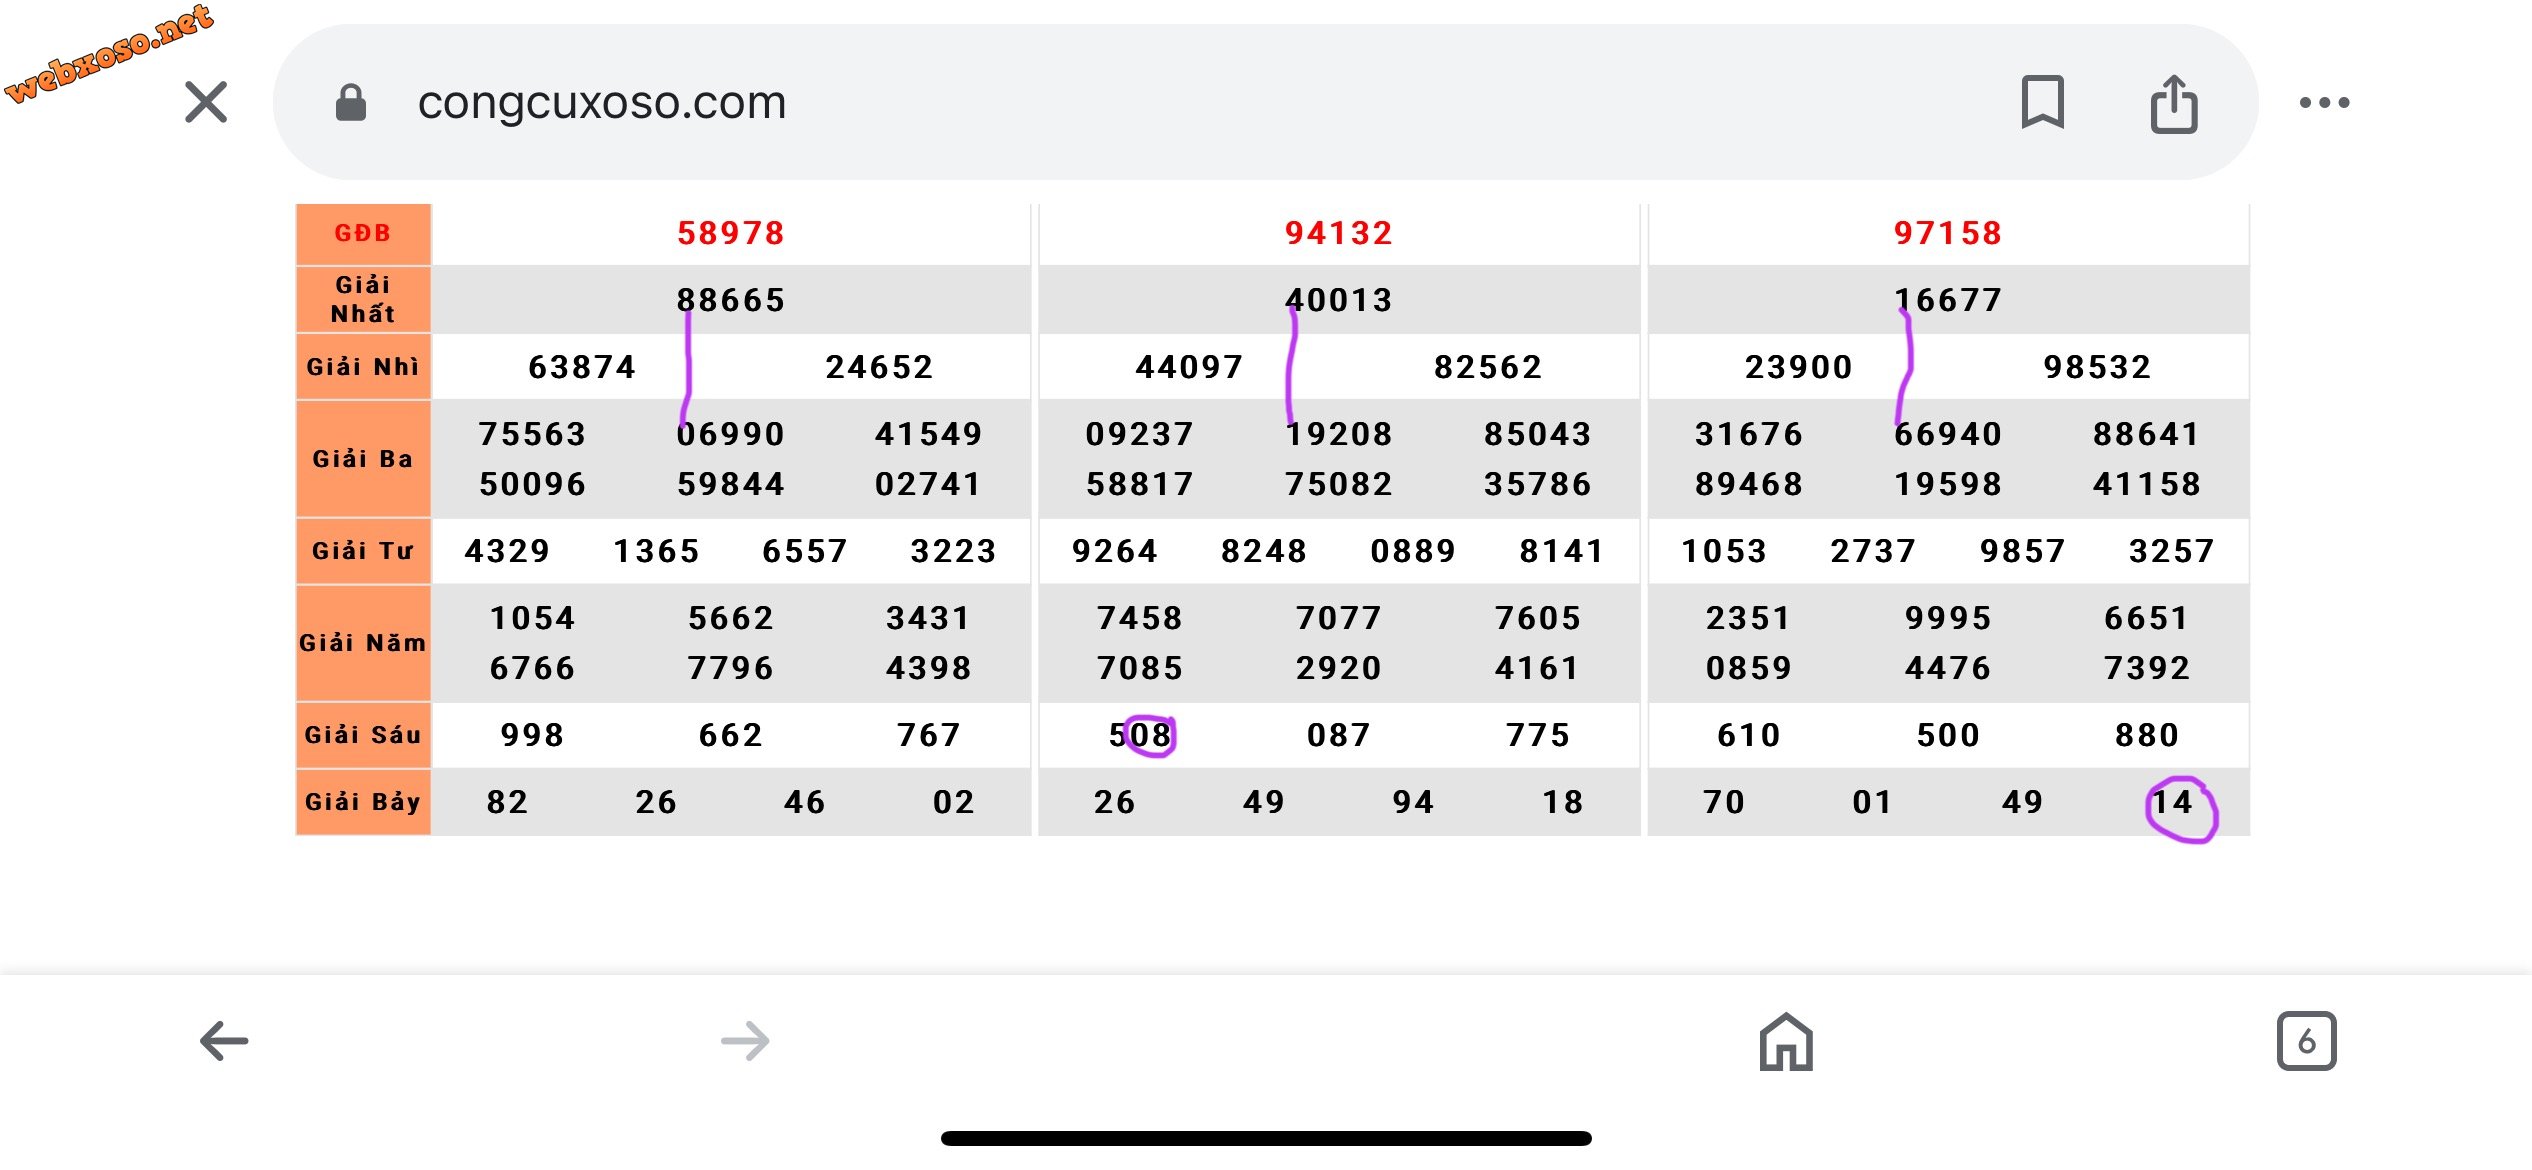2532x1170 pixels.
Task: Select the Giải Bảy row label
Action: pos(363,802)
